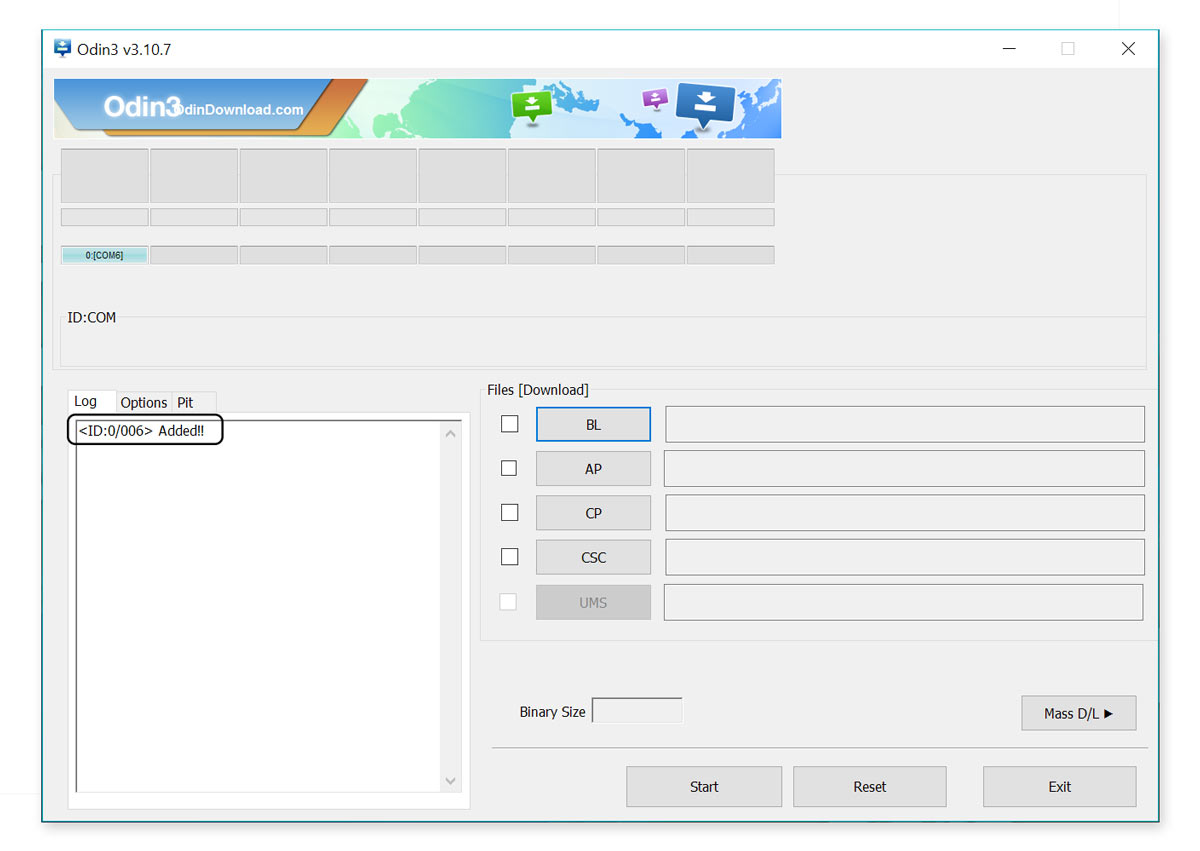Tick the BL file checkbox
Screen dimensions: 1200x851
(509, 424)
